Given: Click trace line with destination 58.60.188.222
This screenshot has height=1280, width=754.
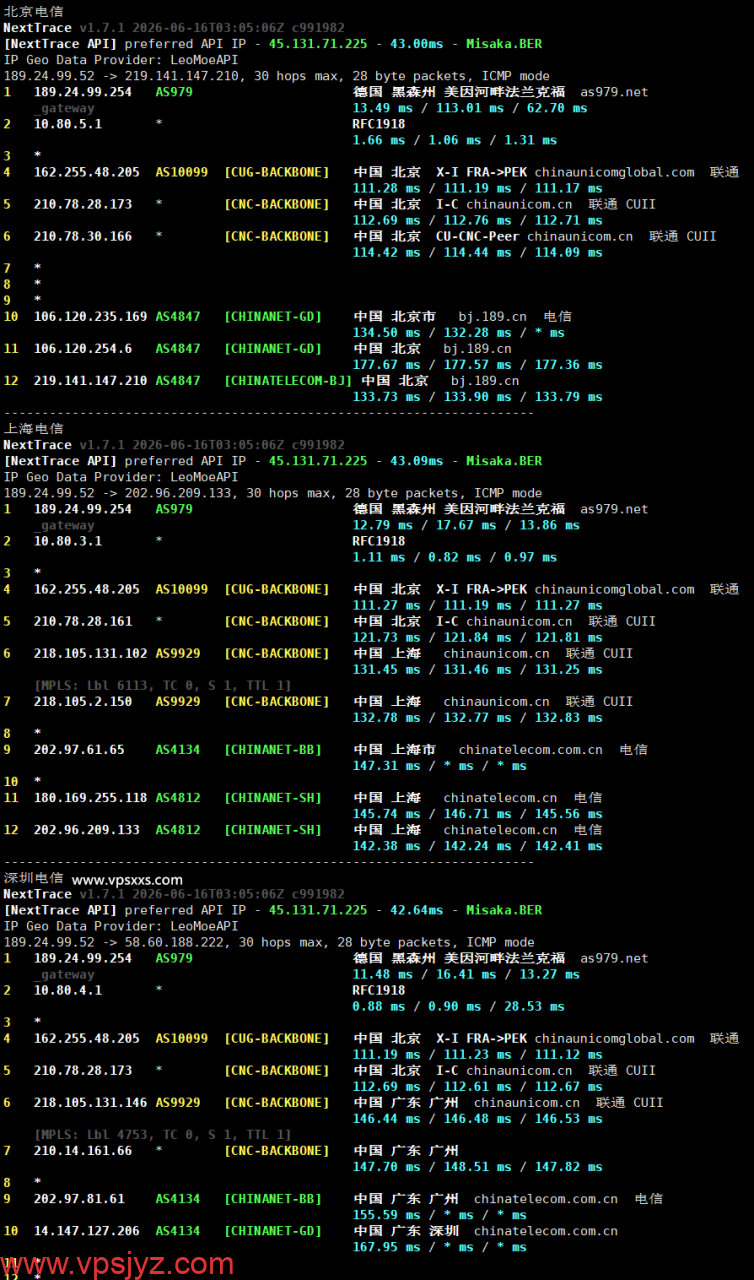Looking at the screenshot, I should [269, 942].
